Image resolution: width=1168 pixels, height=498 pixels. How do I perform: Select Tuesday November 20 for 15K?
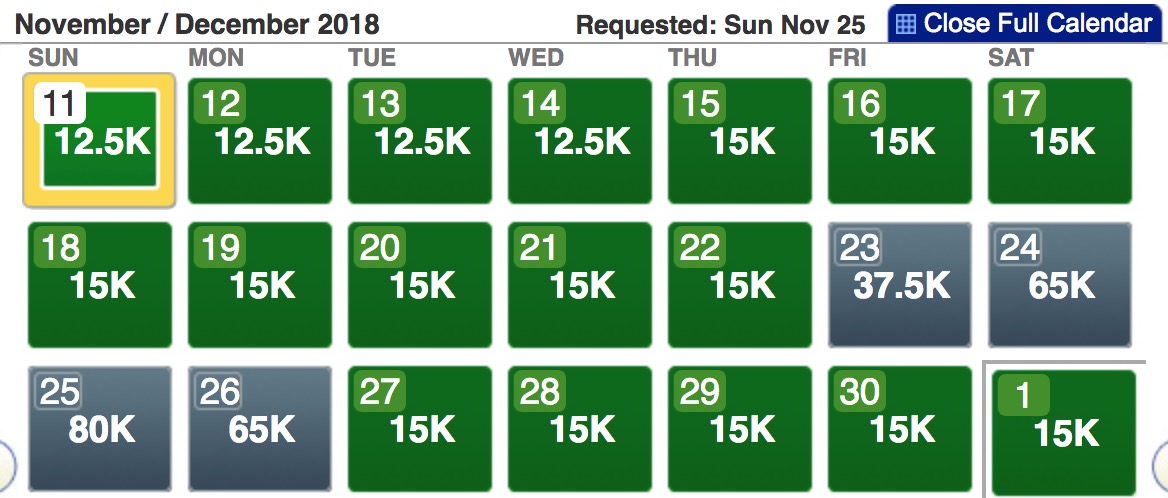tap(420, 284)
